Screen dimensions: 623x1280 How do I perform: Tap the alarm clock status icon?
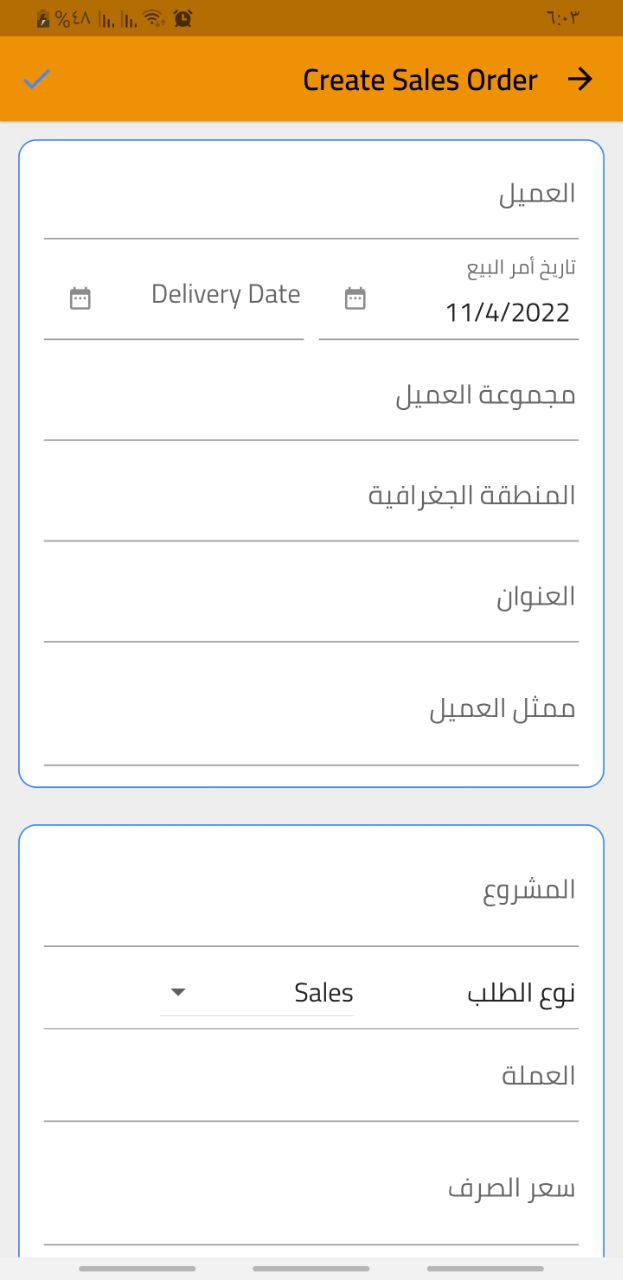click(183, 18)
